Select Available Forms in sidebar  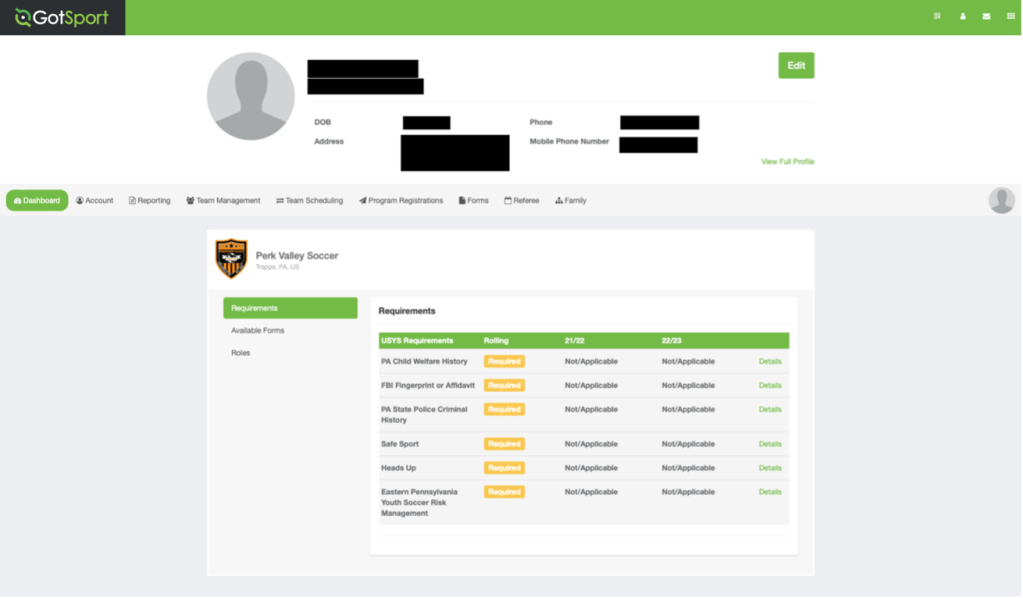(258, 330)
